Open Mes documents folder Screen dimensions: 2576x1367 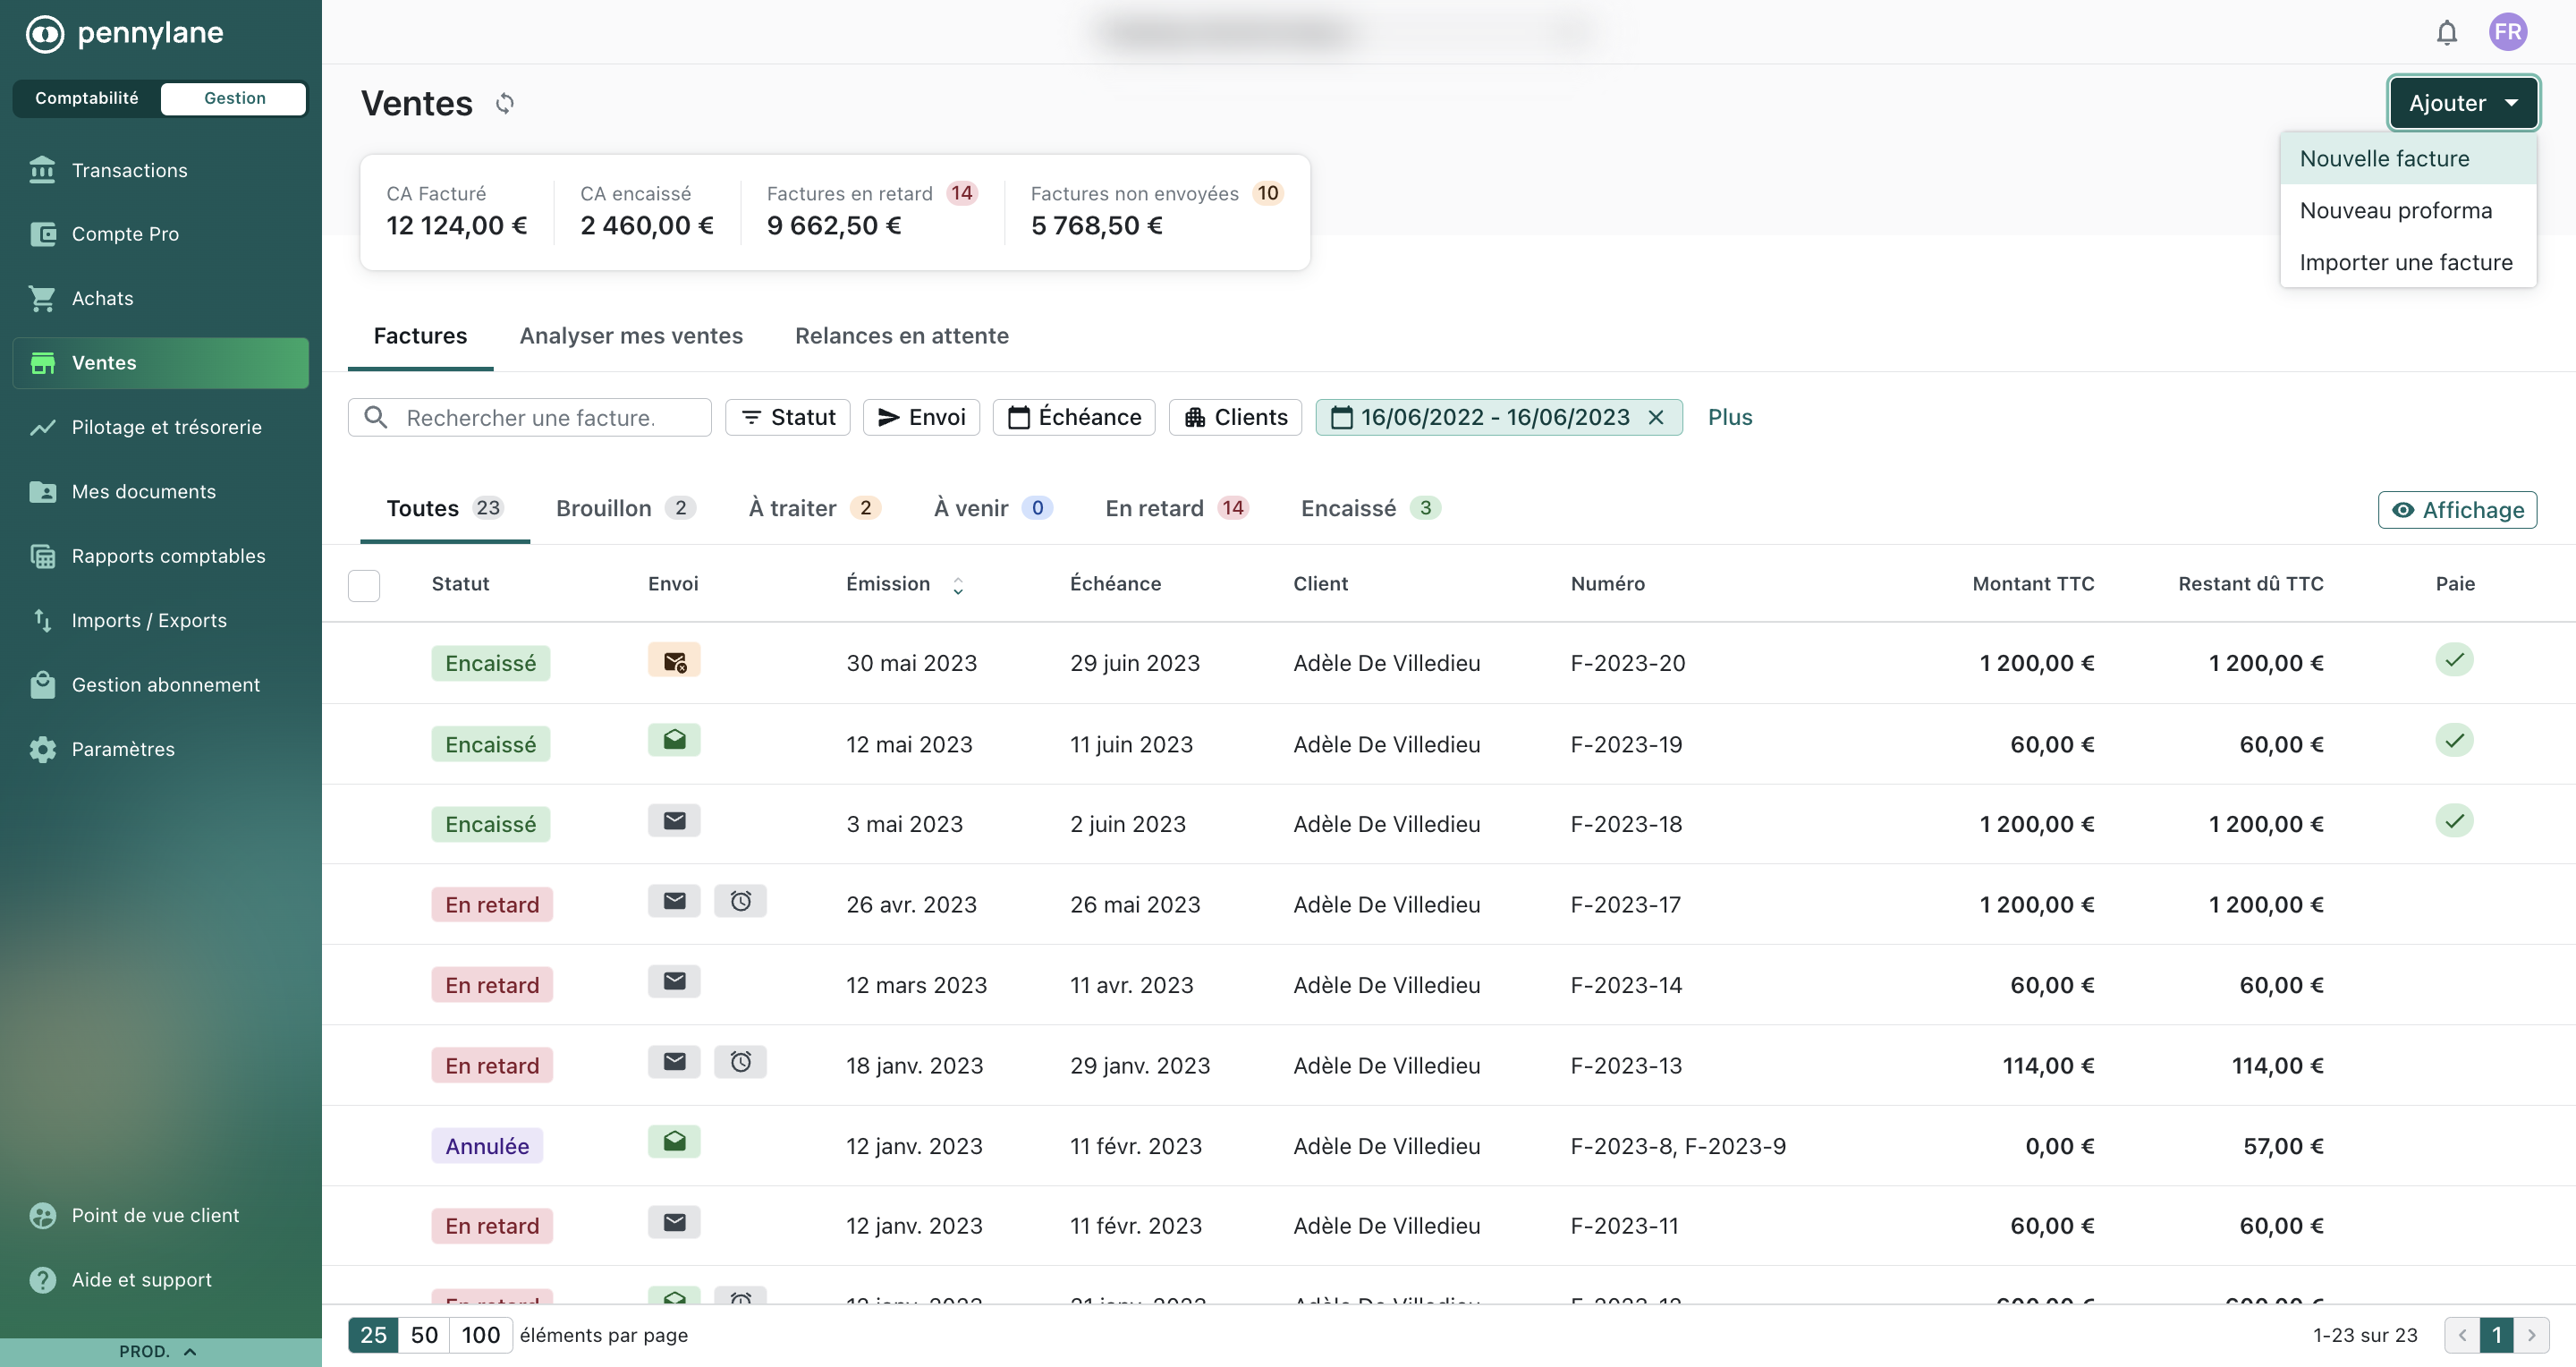point(160,491)
